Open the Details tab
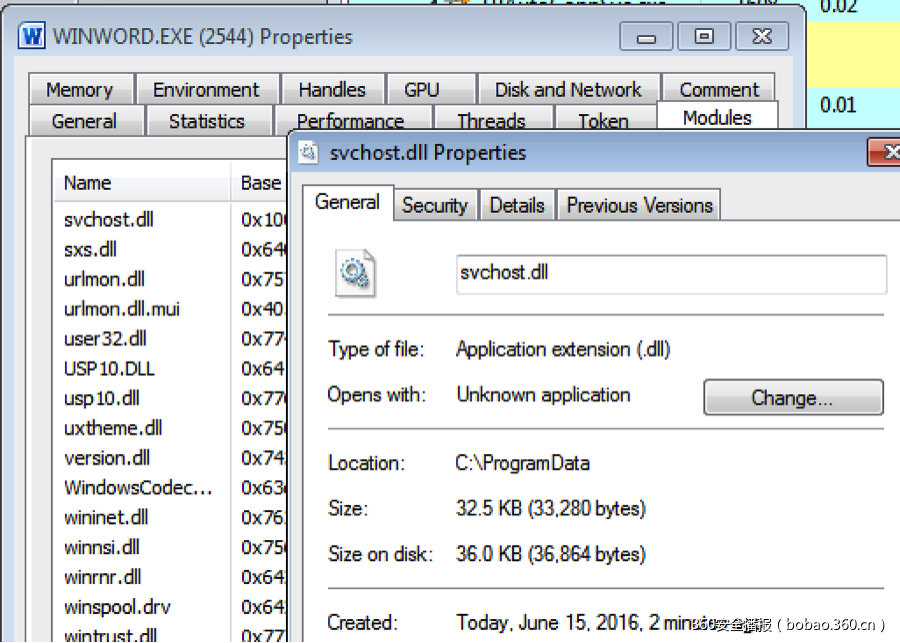 tap(517, 205)
